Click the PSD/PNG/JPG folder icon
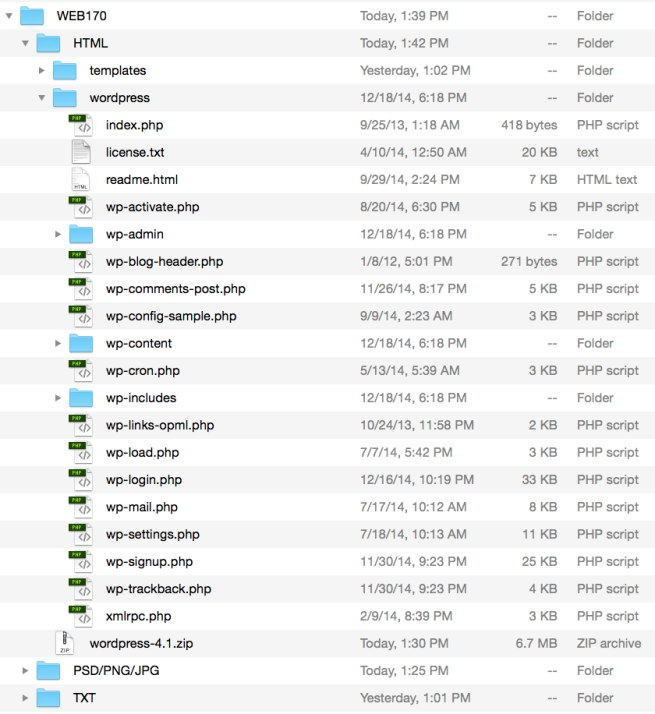The image size is (655, 714). 48,671
